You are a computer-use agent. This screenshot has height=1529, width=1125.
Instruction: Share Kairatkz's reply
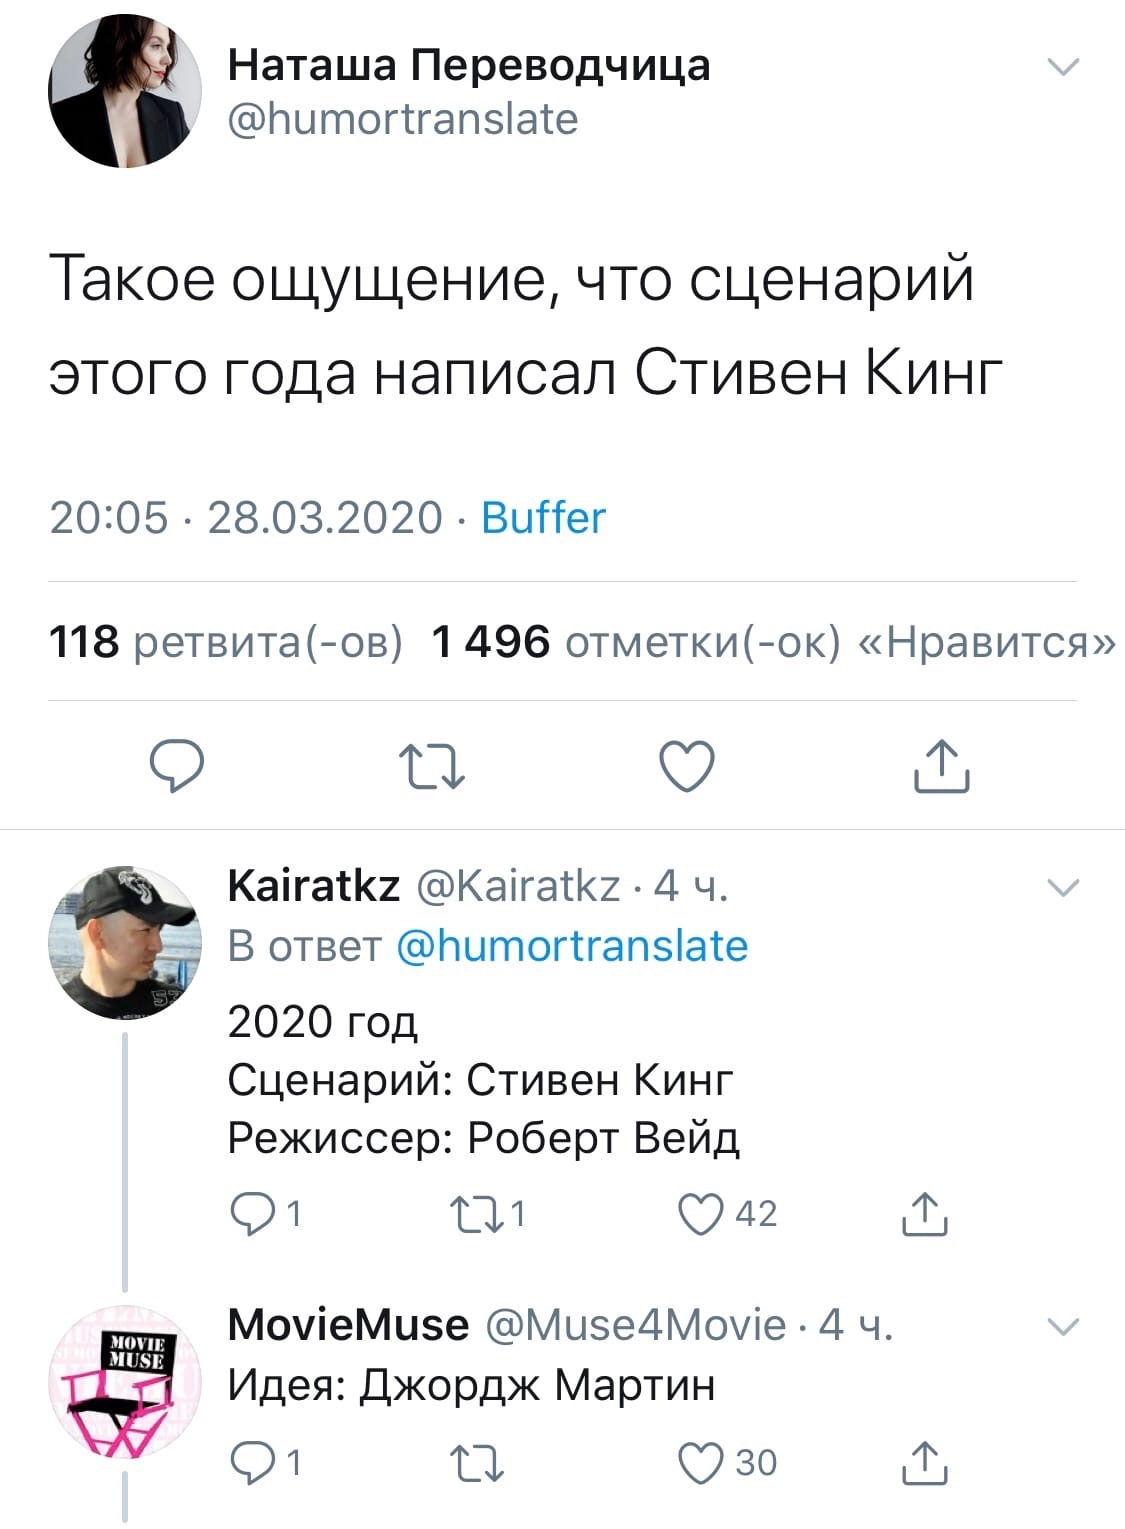925,1213
